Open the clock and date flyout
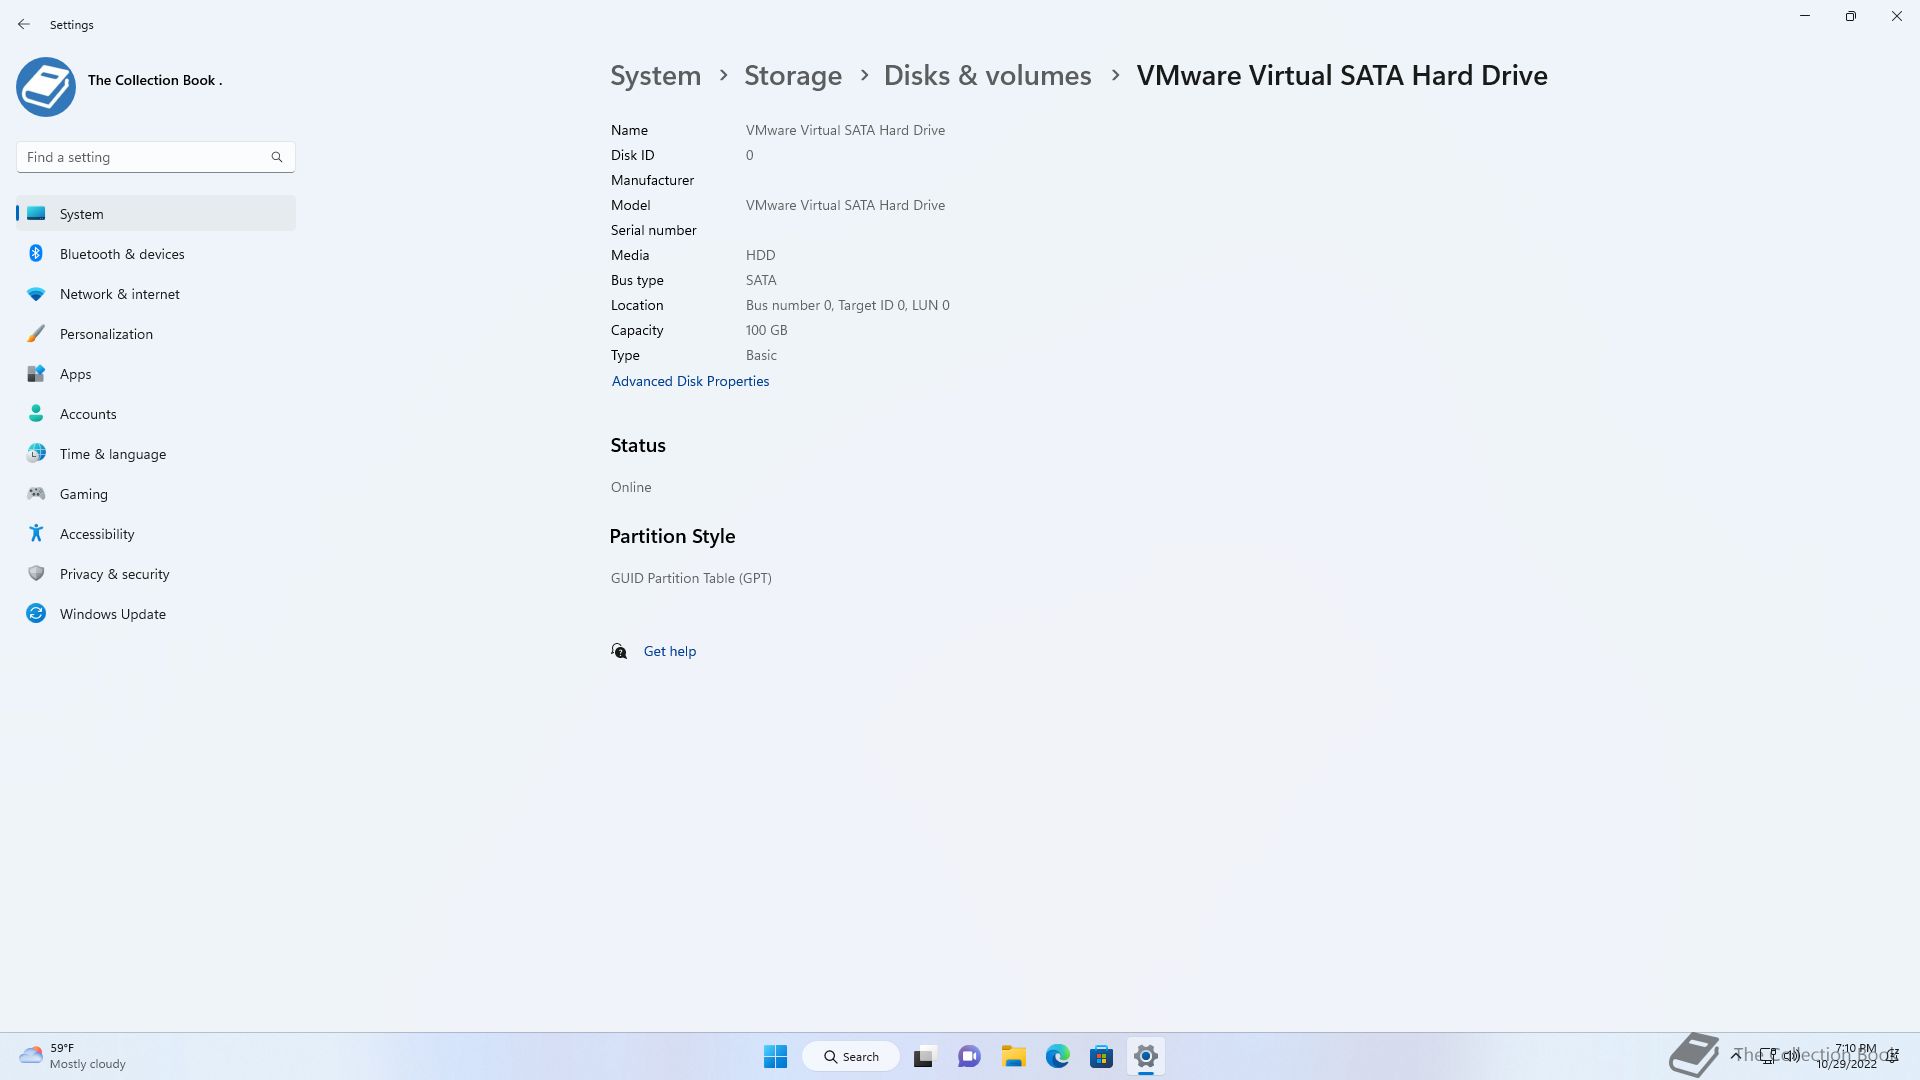 (x=1847, y=1056)
